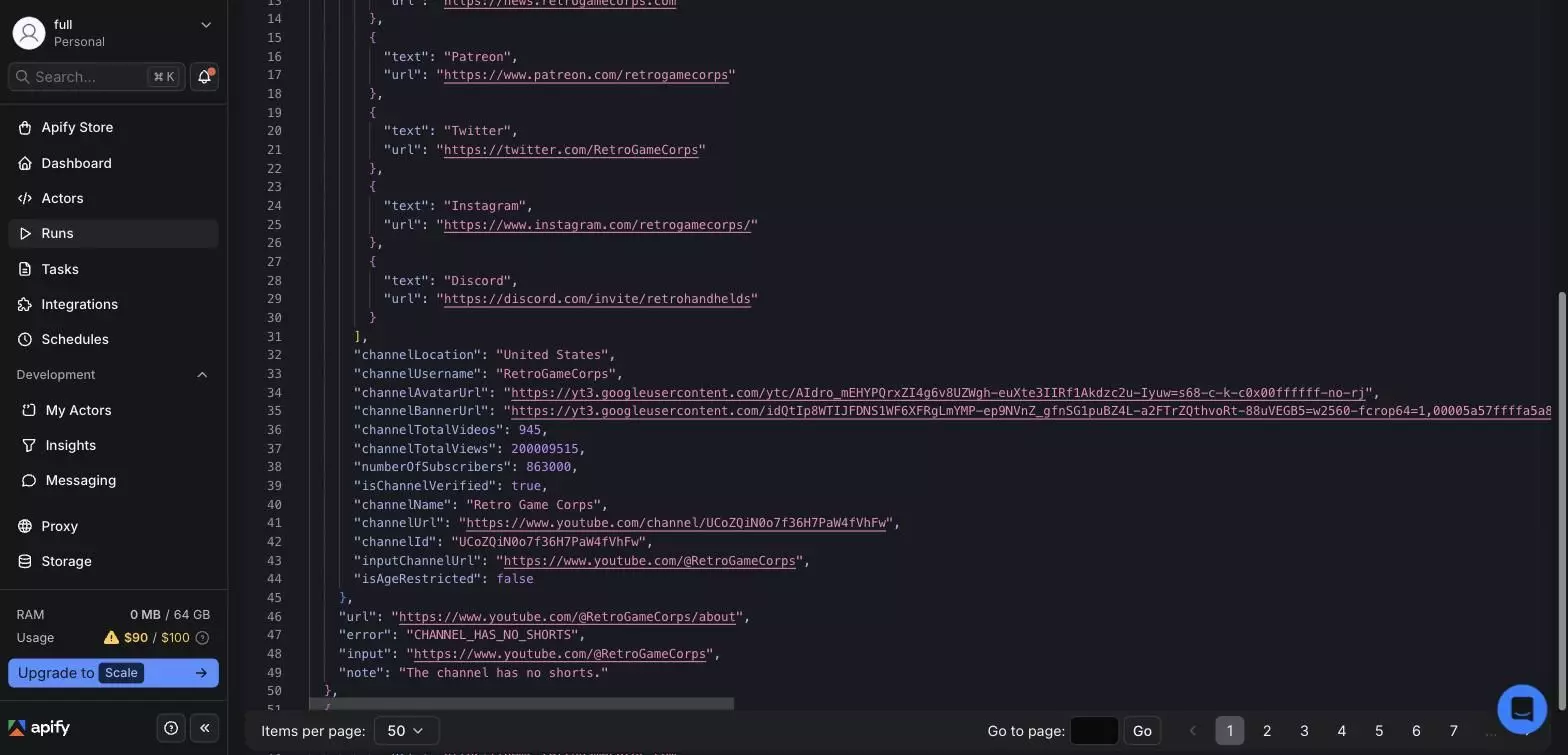Go to results page 5
The width and height of the screenshot is (1568, 755).
1379,731
